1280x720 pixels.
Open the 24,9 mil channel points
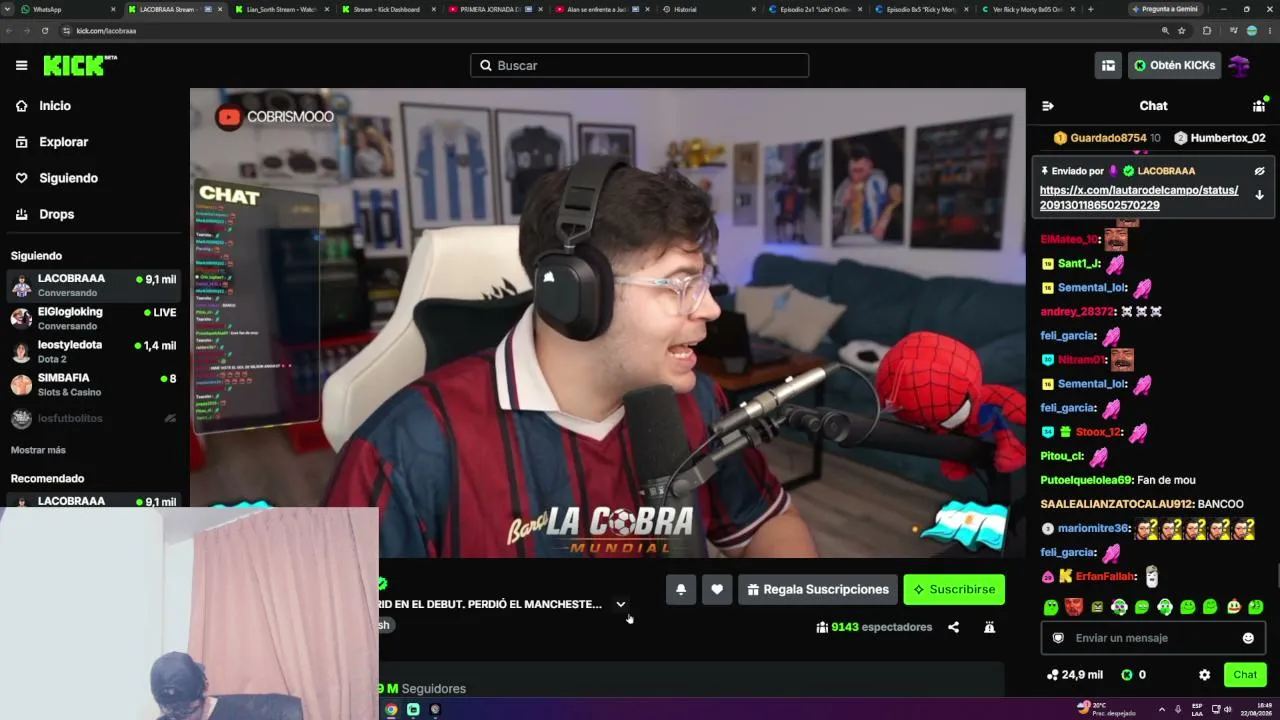pyautogui.click(x=1075, y=675)
